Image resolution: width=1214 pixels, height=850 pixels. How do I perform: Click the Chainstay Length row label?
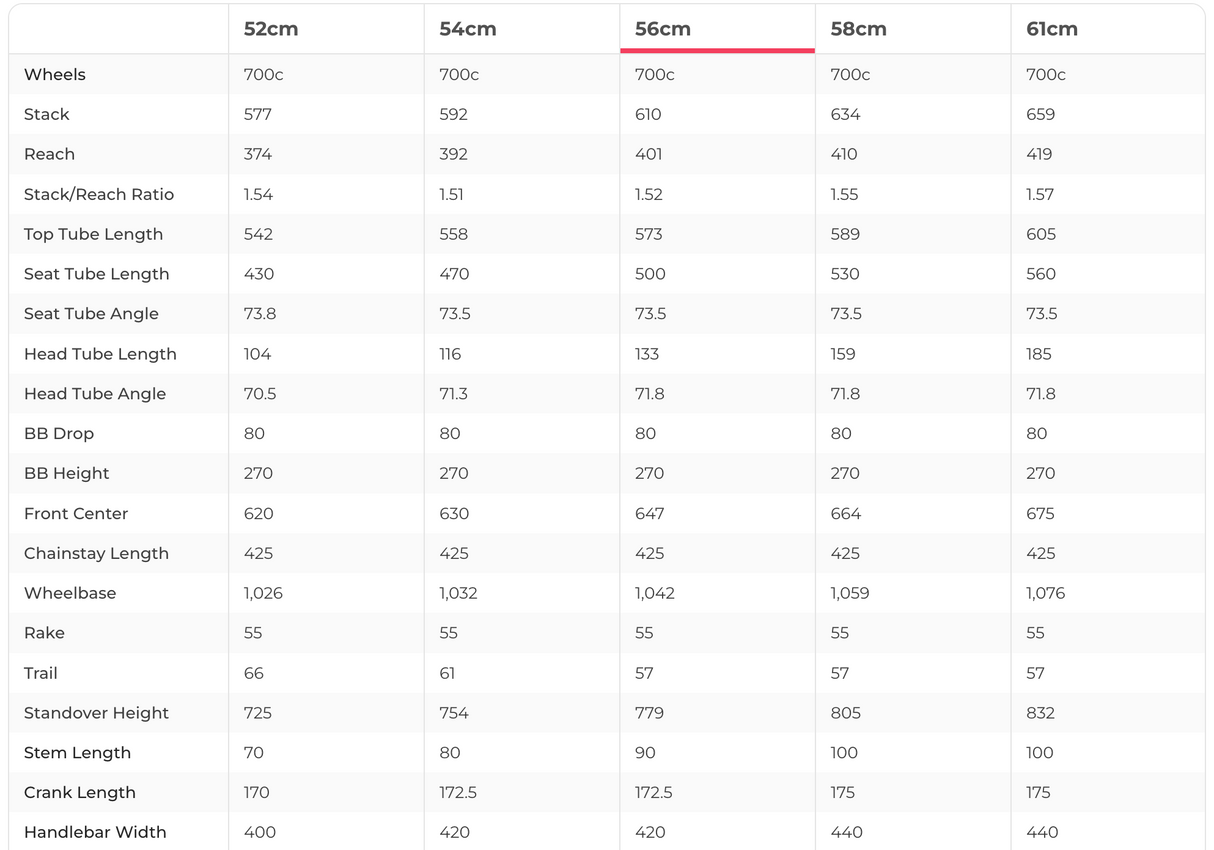click(x=96, y=553)
